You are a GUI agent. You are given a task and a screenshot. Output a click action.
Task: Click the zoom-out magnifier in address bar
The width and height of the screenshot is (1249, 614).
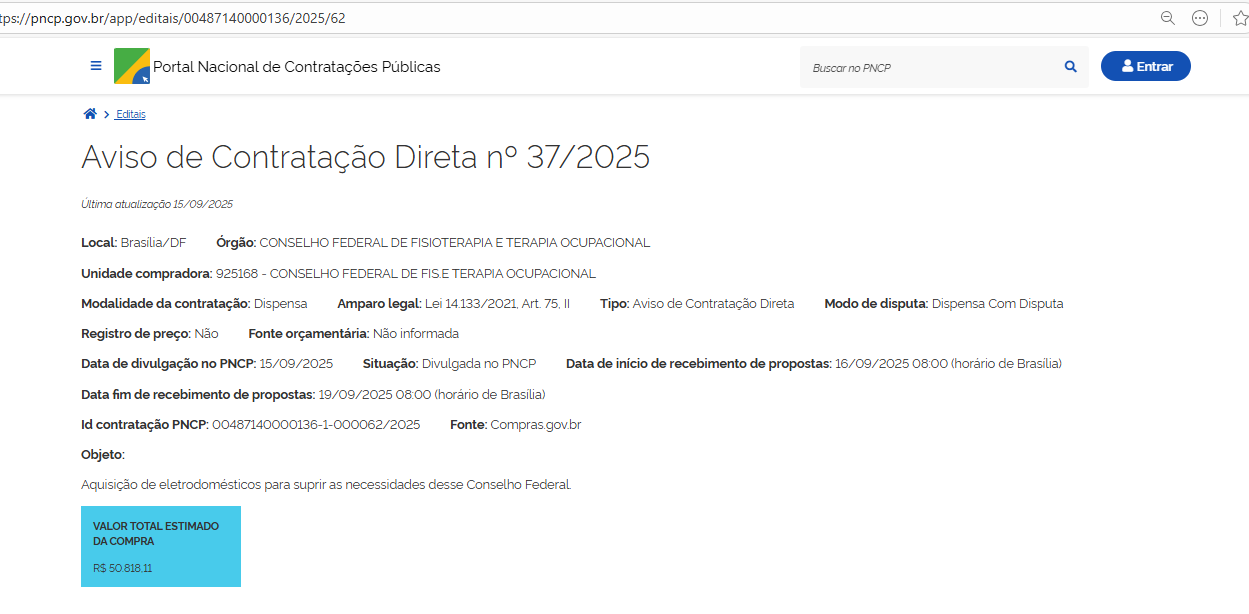click(1167, 18)
